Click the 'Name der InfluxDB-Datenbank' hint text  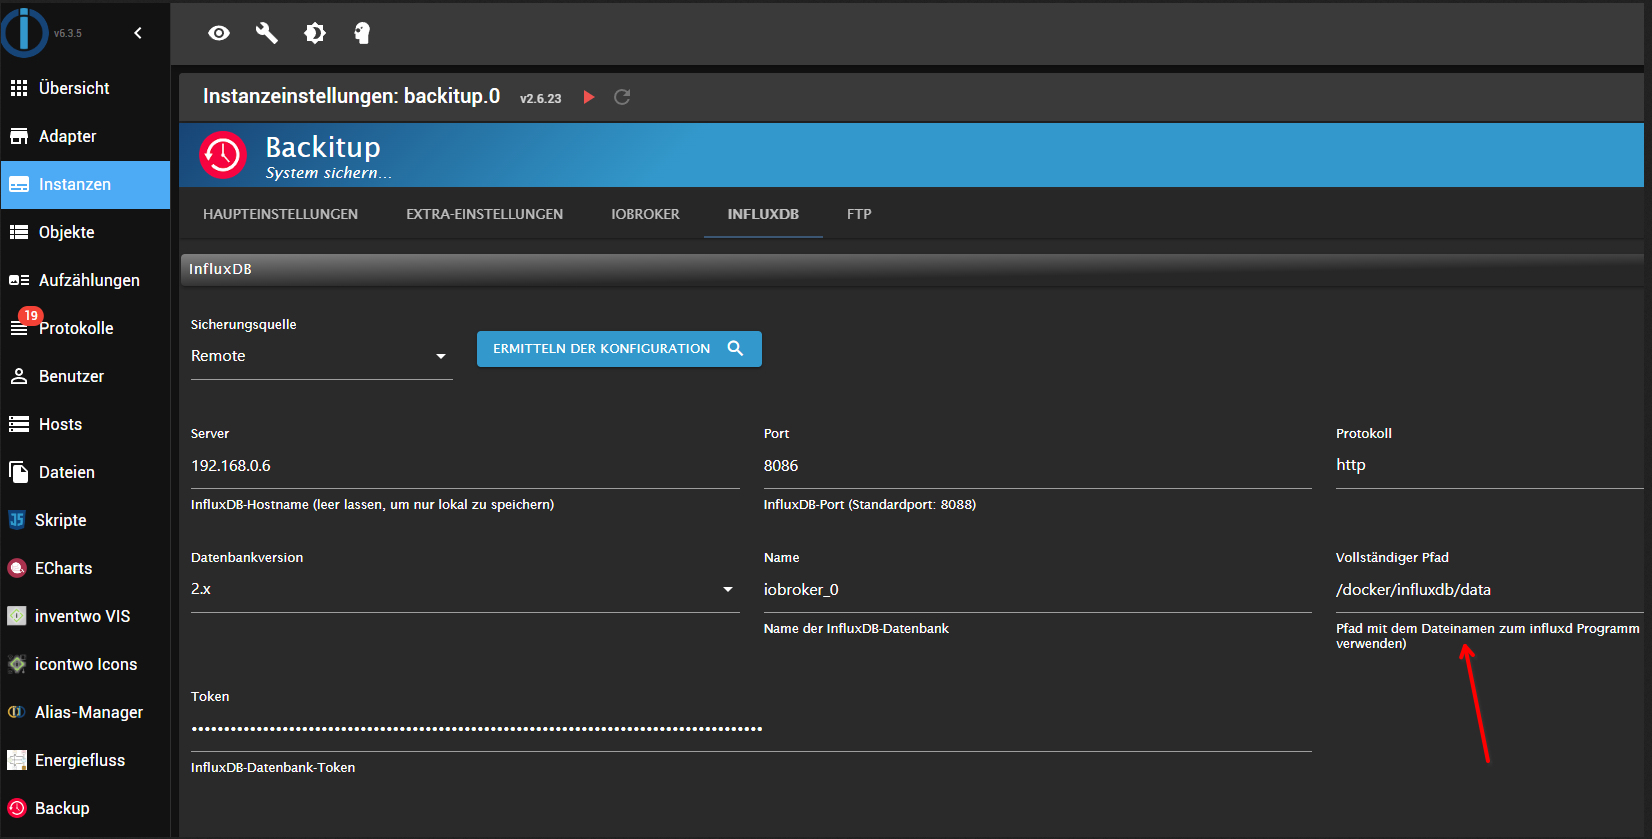click(x=856, y=629)
